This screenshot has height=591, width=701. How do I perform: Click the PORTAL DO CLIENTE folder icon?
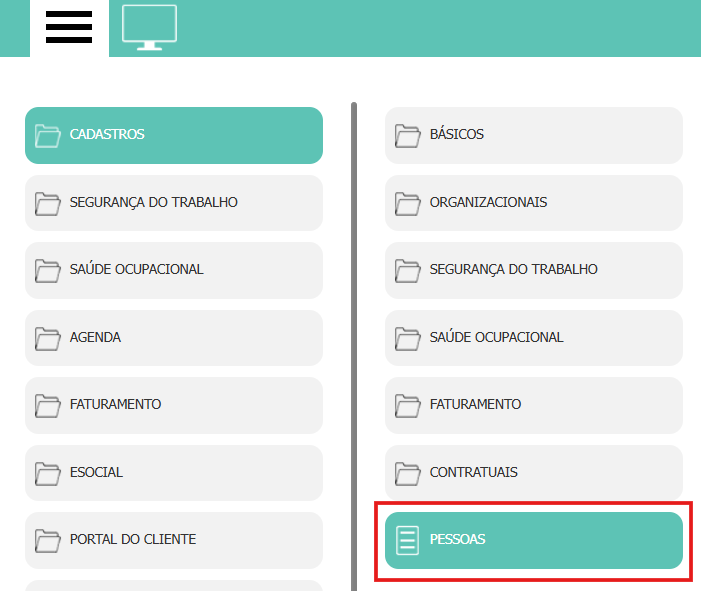pos(47,541)
